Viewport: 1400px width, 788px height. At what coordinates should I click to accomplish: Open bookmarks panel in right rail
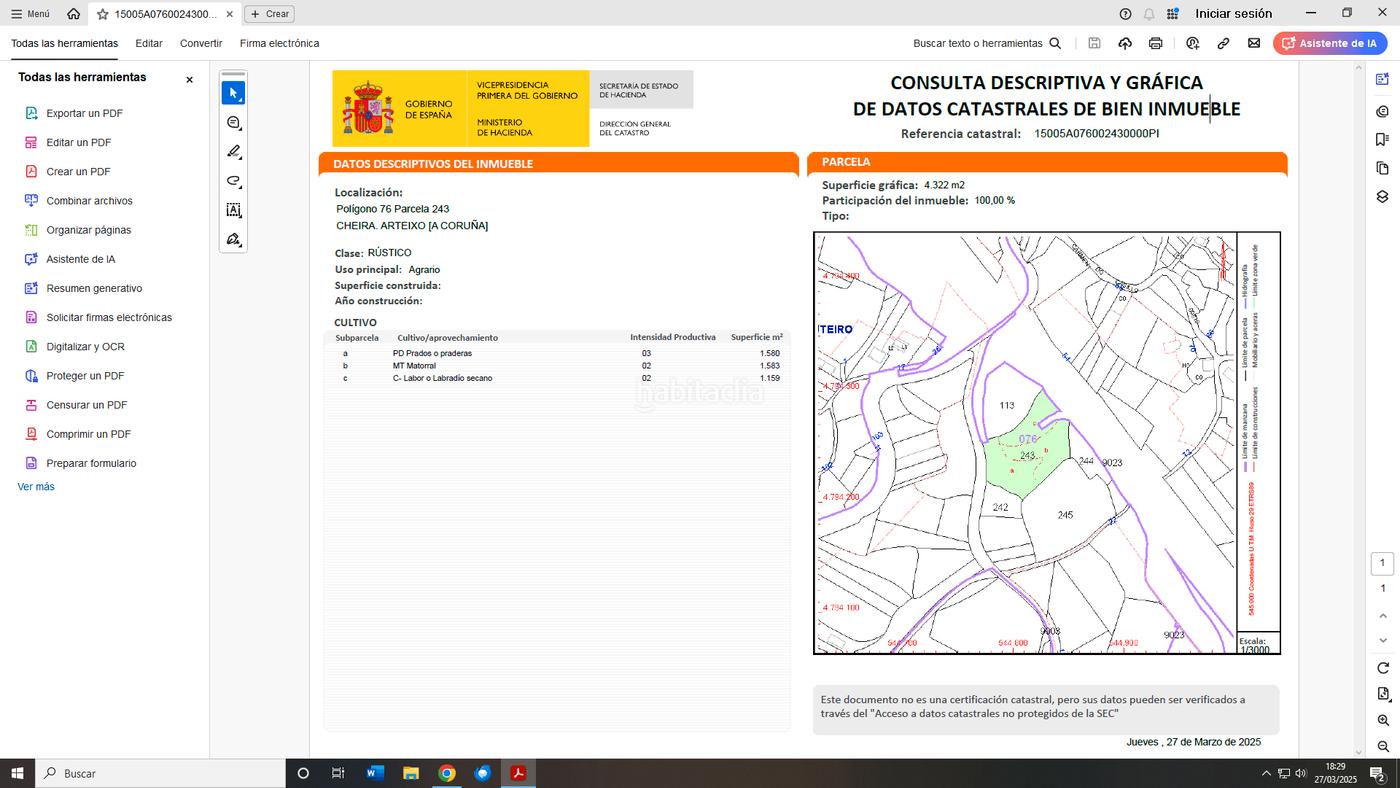(x=1383, y=139)
